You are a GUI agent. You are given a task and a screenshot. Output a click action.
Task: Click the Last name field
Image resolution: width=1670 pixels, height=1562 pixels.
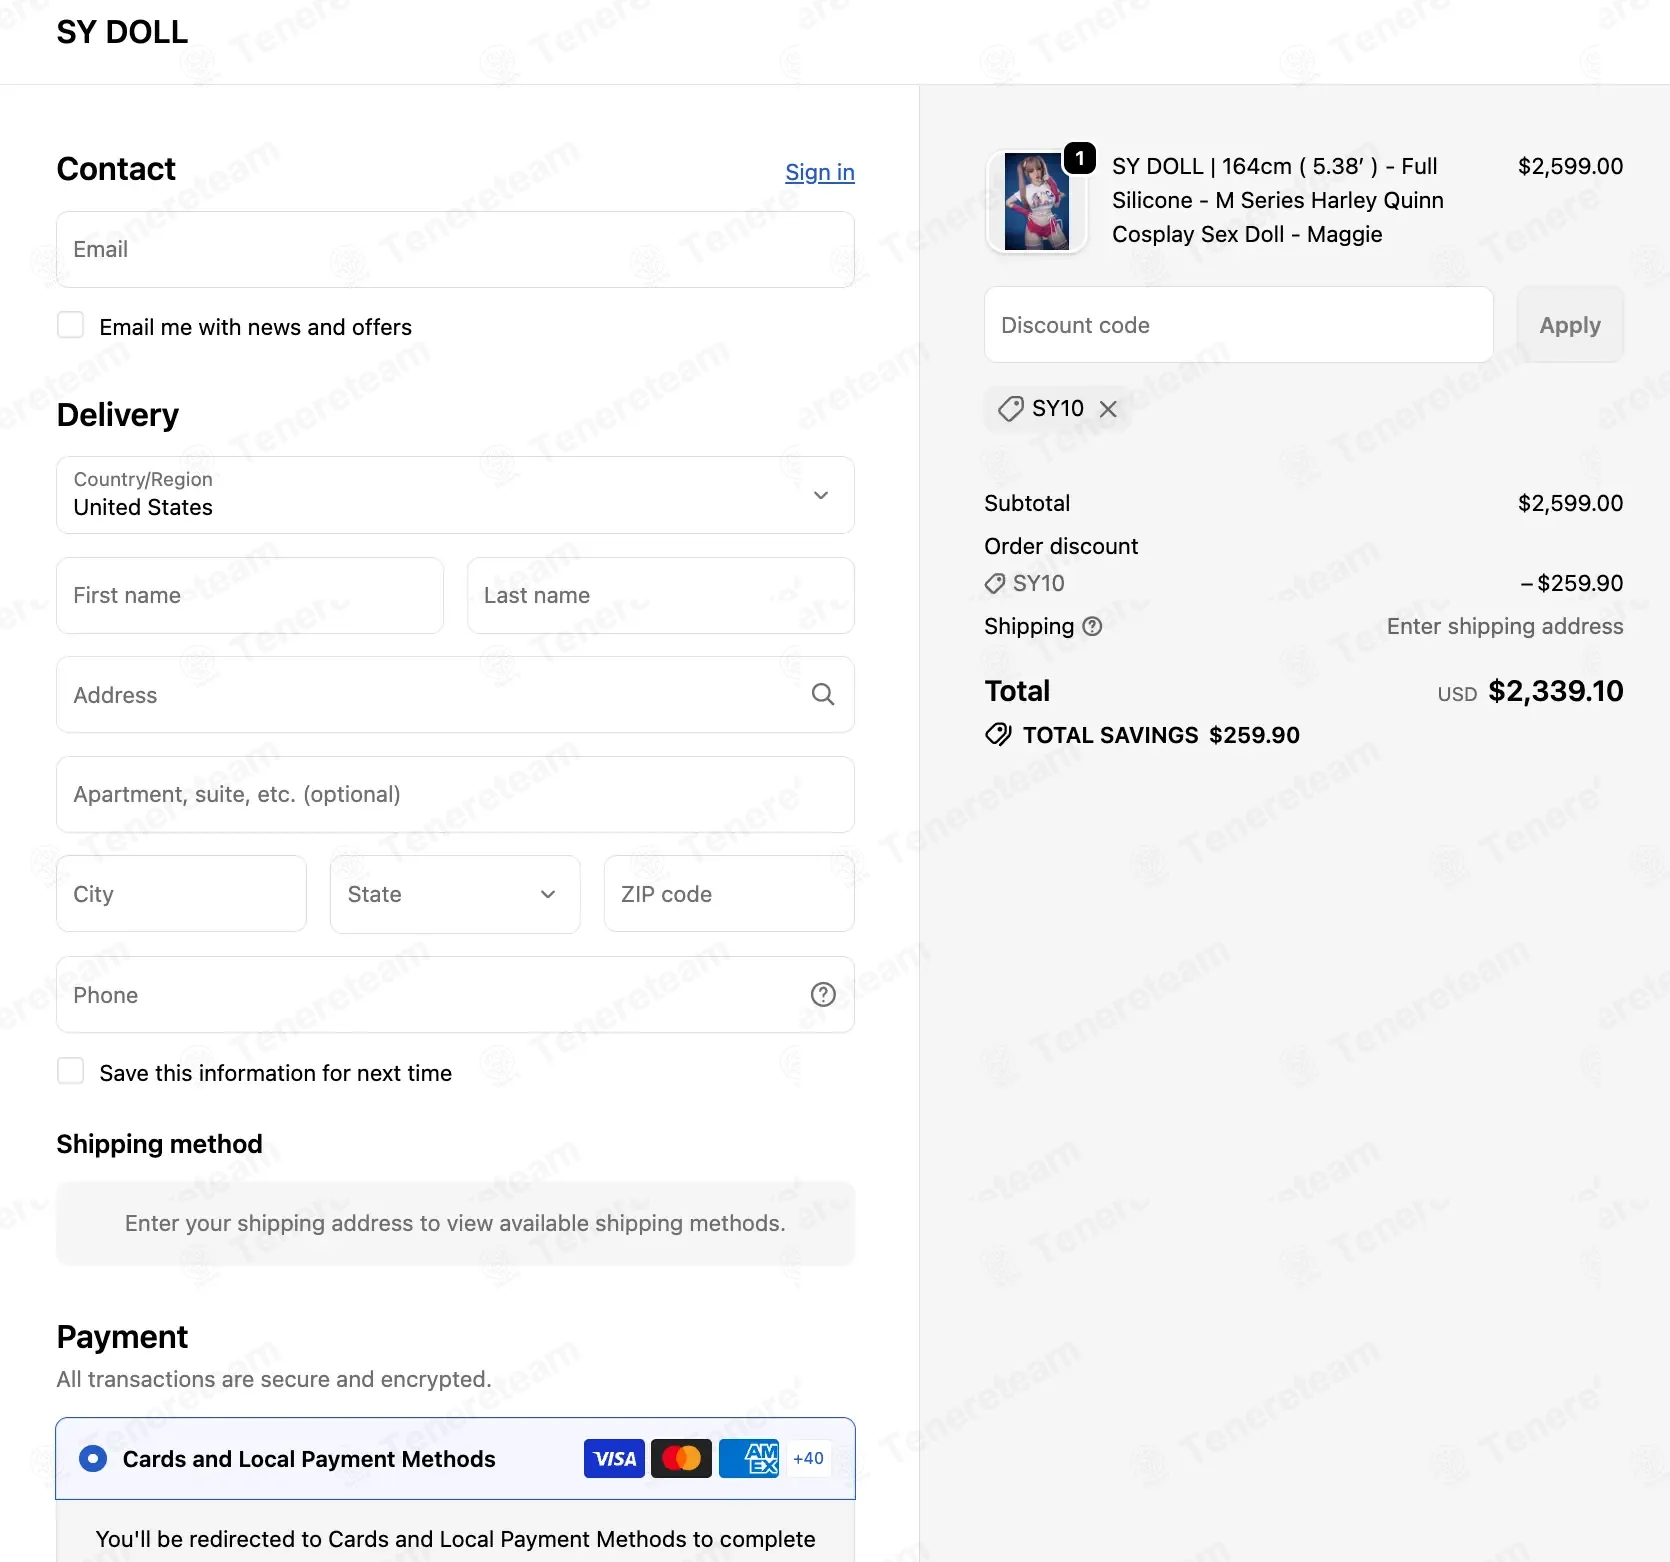[x=661, y=595]
